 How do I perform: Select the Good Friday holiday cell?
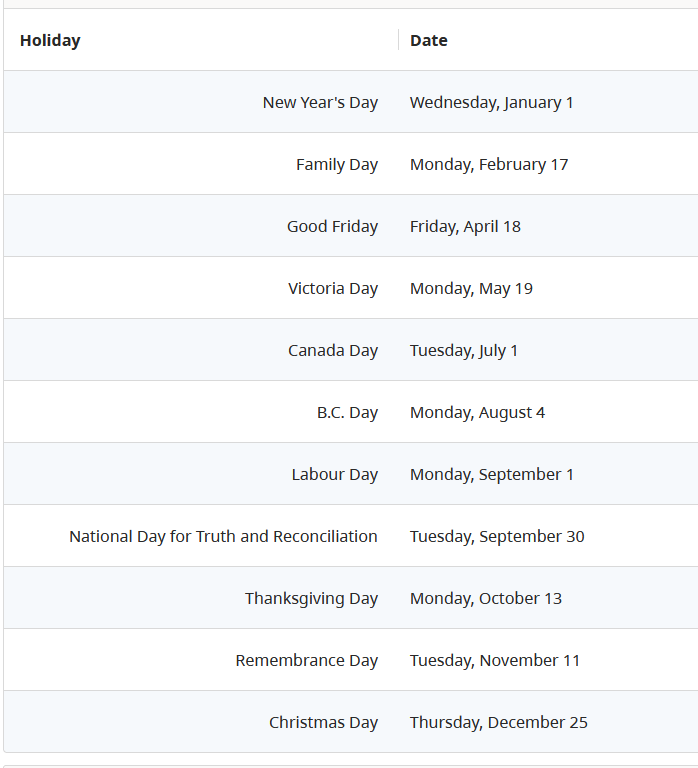(x=333, y=227)
